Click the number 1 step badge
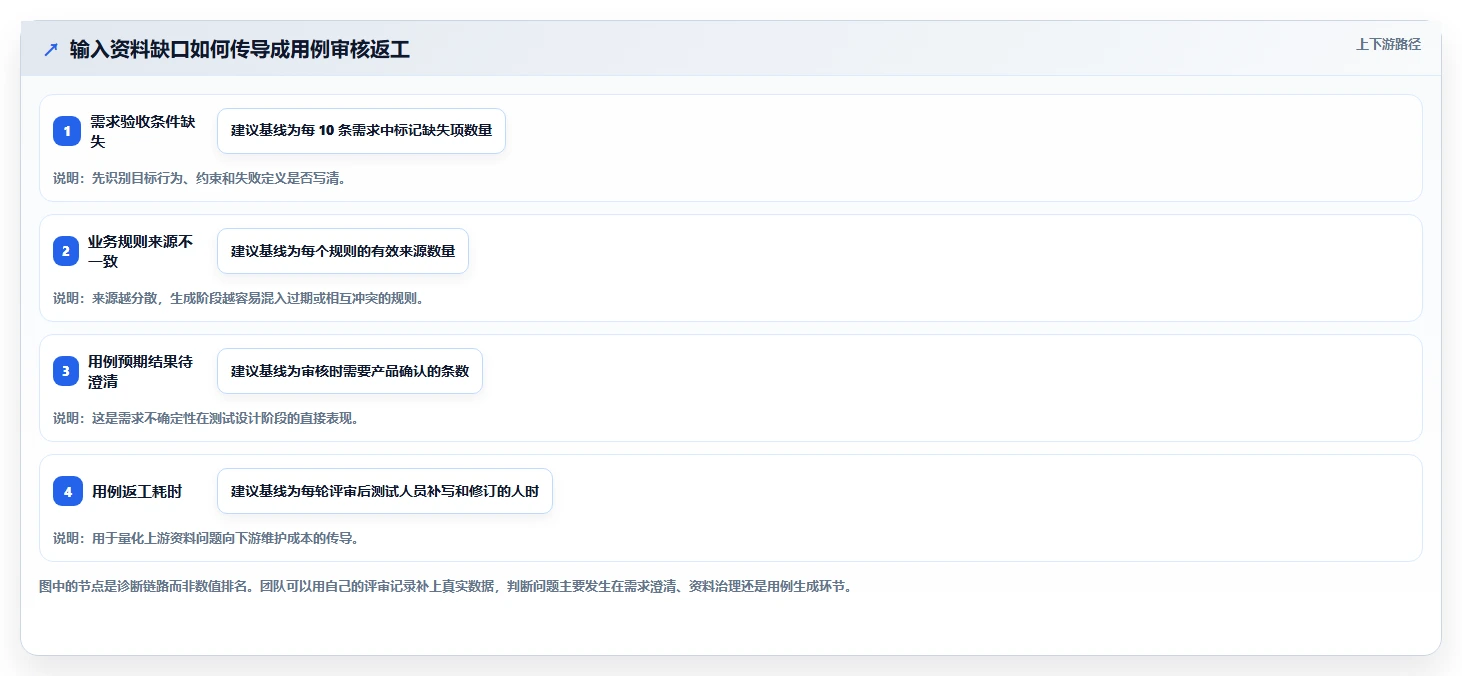Viewport: 1462px width, 676px height. tap(67, 131)
